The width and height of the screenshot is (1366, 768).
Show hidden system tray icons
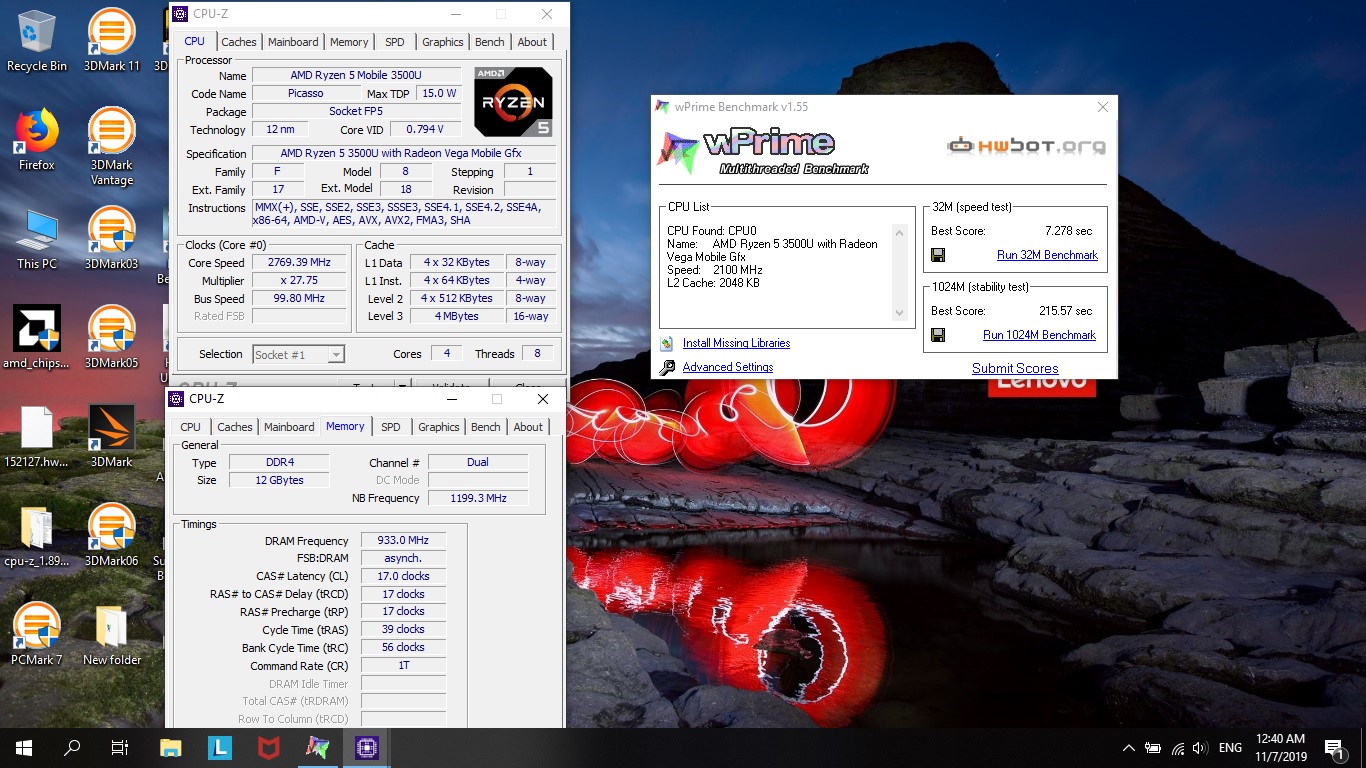[x=1129, y=748]
